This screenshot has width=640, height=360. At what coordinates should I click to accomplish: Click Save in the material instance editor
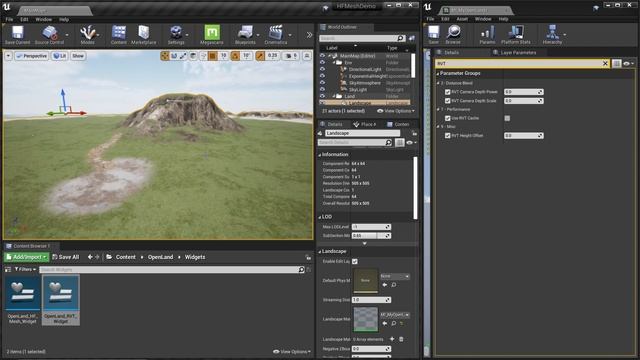tap(433, 35)
